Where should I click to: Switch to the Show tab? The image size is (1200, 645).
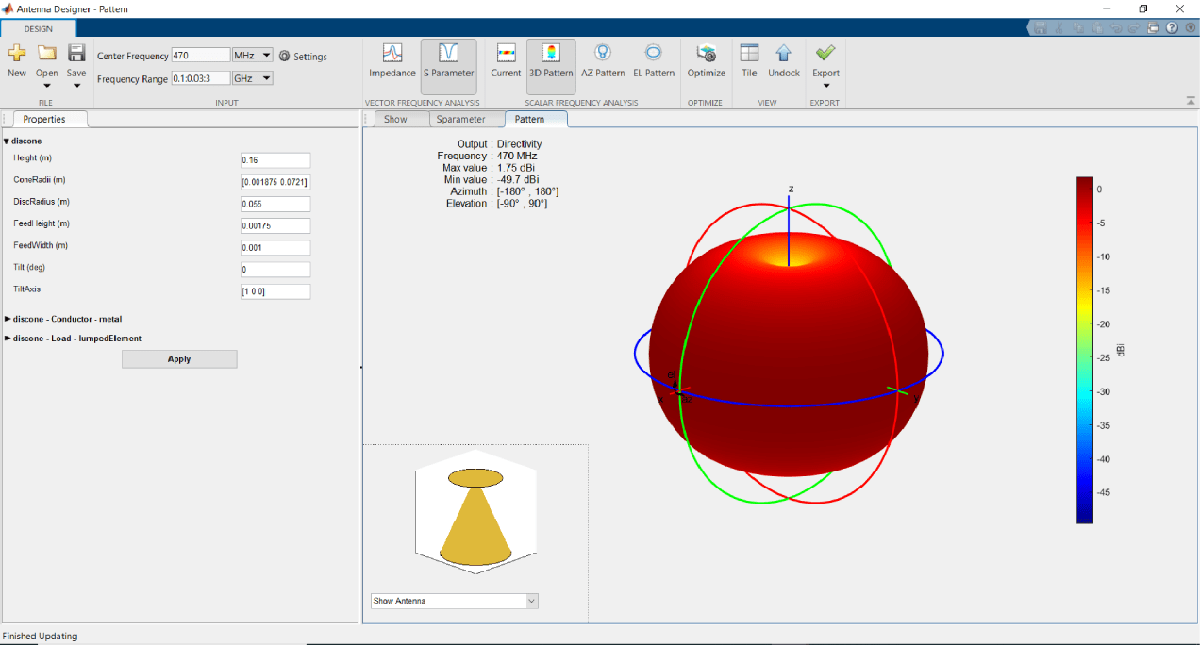[396, 119]
